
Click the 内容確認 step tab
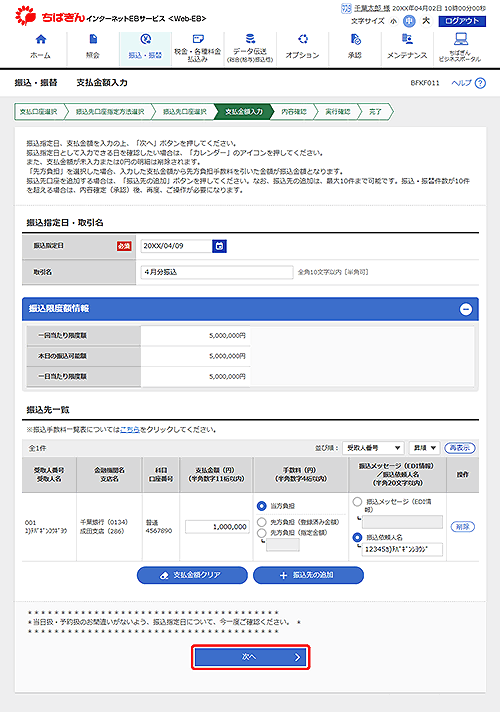(x=293, y=111)
